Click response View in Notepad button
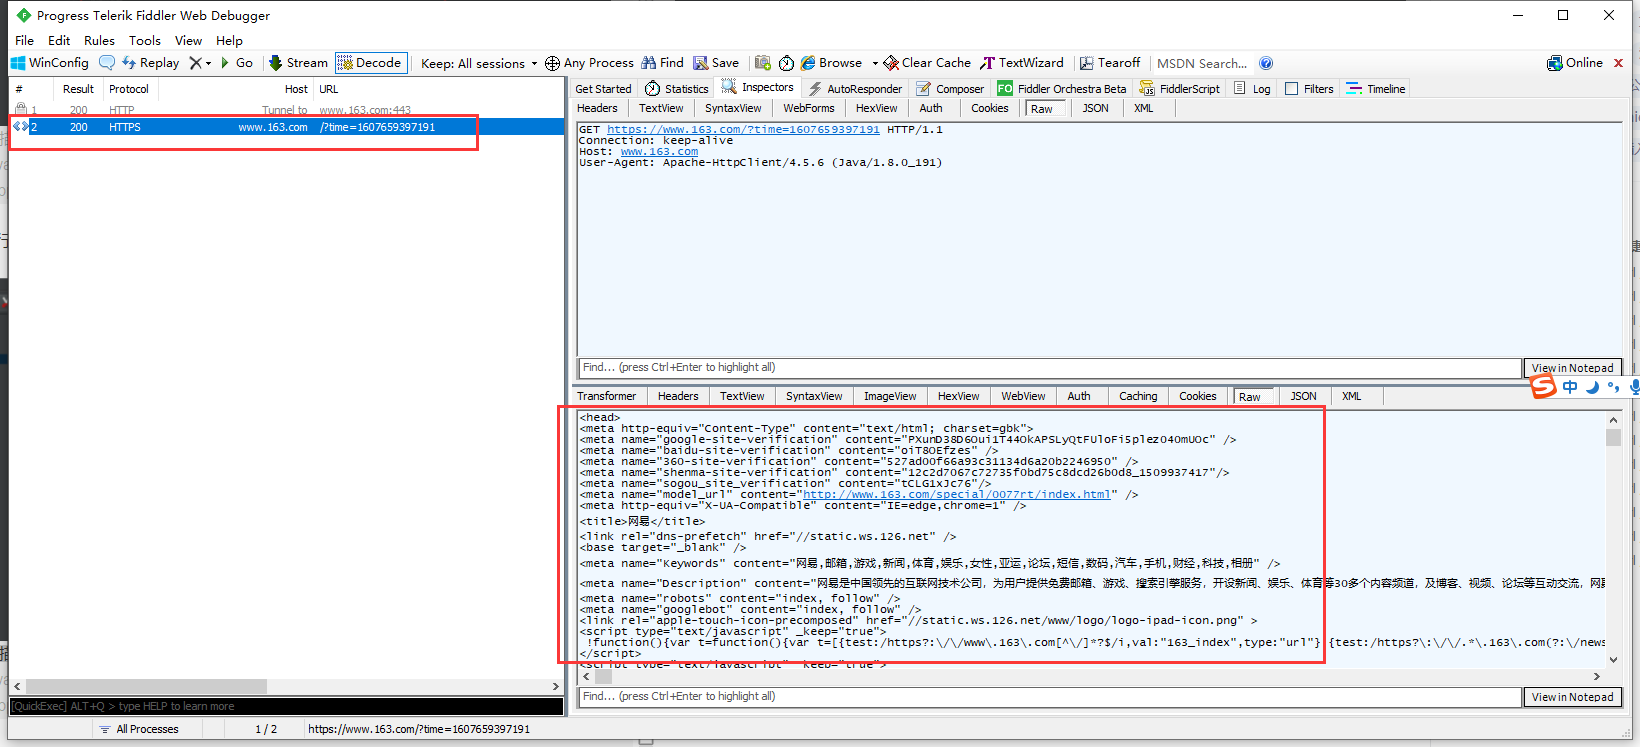The height and width of the screenshot is (747, 1640). (x=1572, y=697)
